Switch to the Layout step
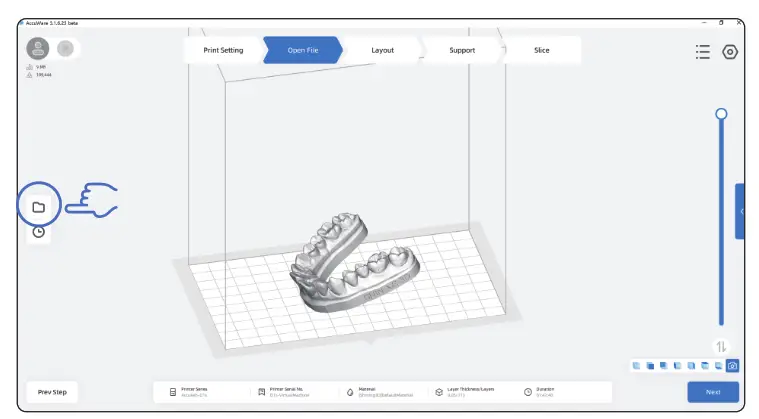This screenshot has height=419, width=759. (382, 50)
